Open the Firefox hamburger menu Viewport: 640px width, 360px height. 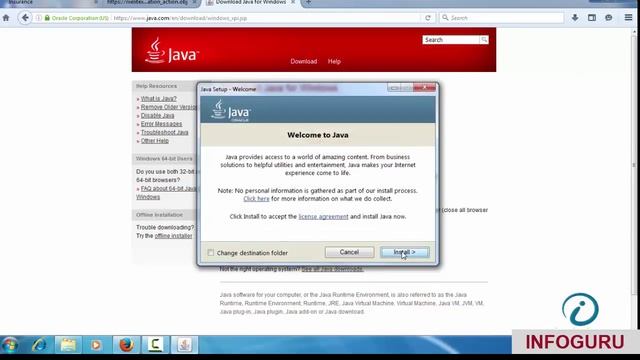pyautogui.click(x=628, y=18)
